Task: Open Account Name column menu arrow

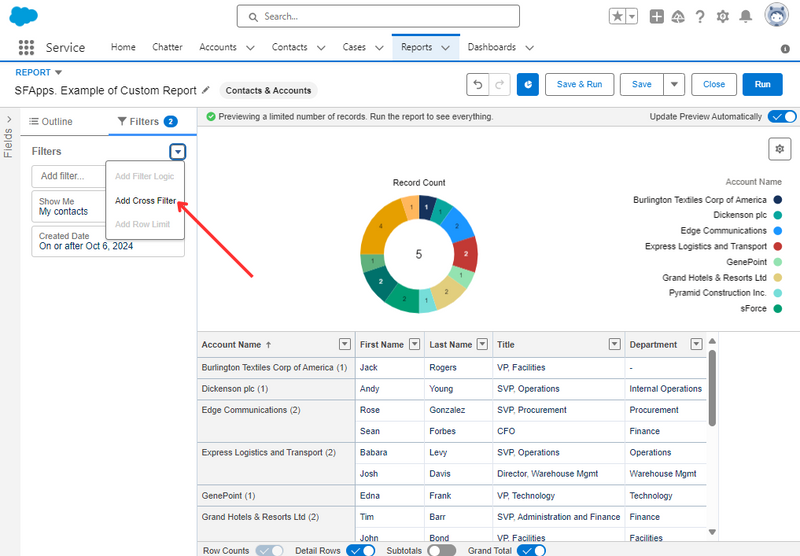Action: 345,344
